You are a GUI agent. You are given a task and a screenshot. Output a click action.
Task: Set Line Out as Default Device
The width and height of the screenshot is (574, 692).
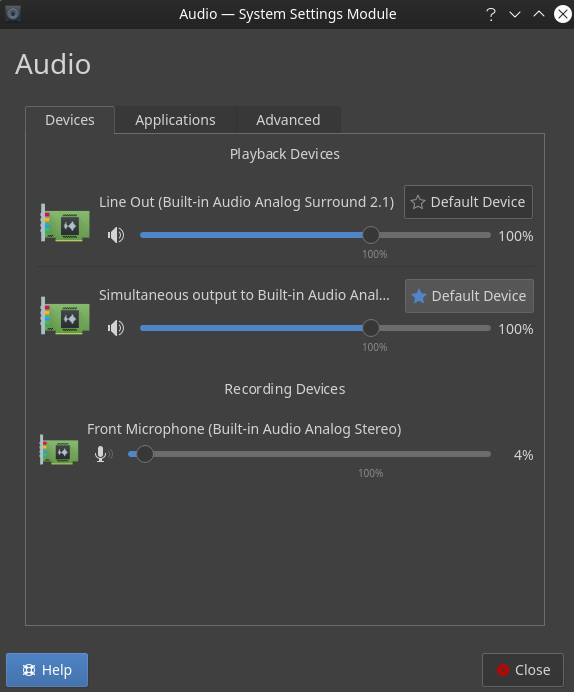[x=468, y=202]
